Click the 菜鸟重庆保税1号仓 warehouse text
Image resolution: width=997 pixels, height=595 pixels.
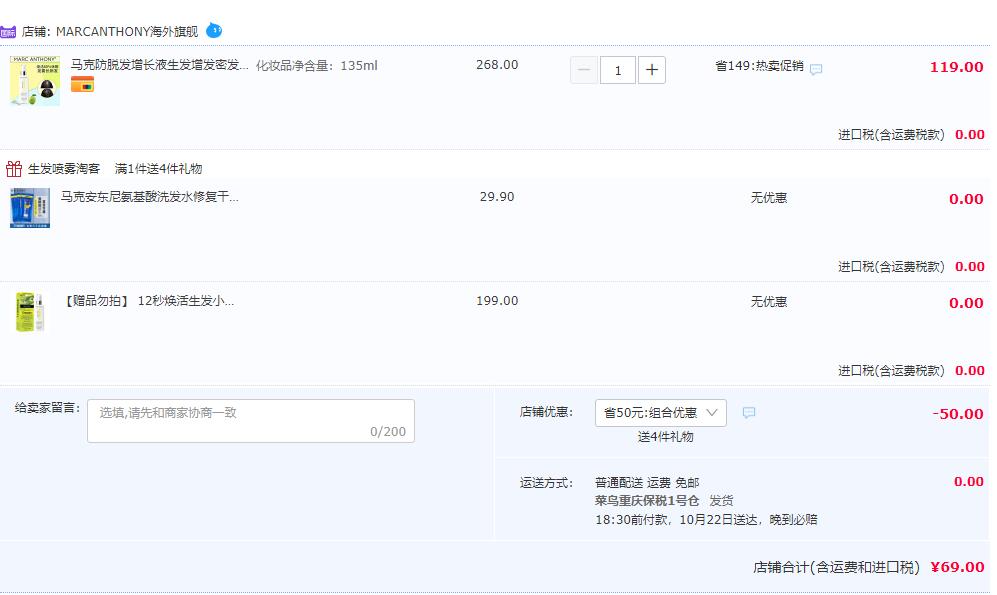click(x=647, y=500)
